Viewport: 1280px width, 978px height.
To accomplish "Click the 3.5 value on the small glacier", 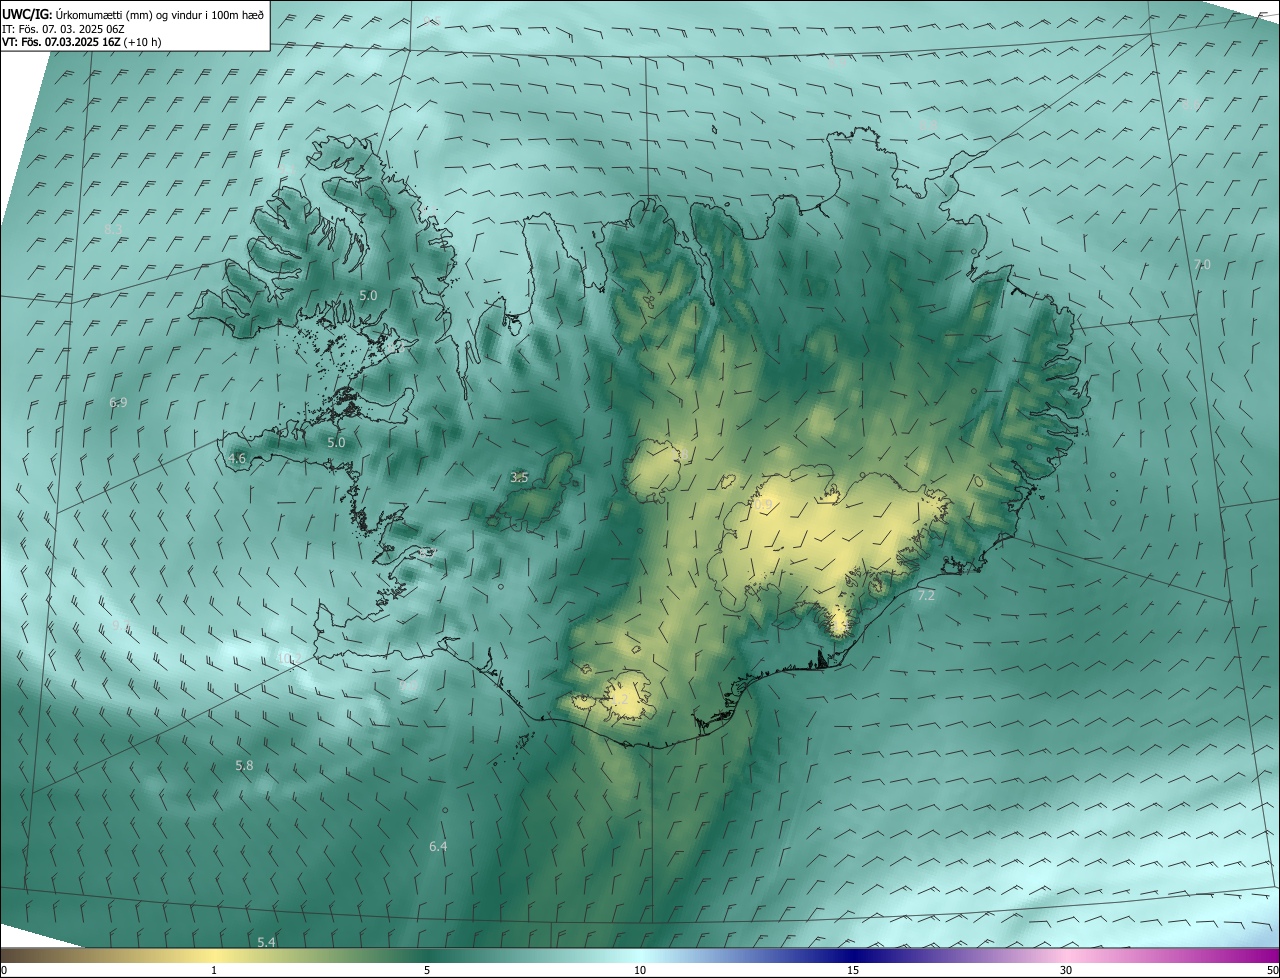I will pos(519,478).
